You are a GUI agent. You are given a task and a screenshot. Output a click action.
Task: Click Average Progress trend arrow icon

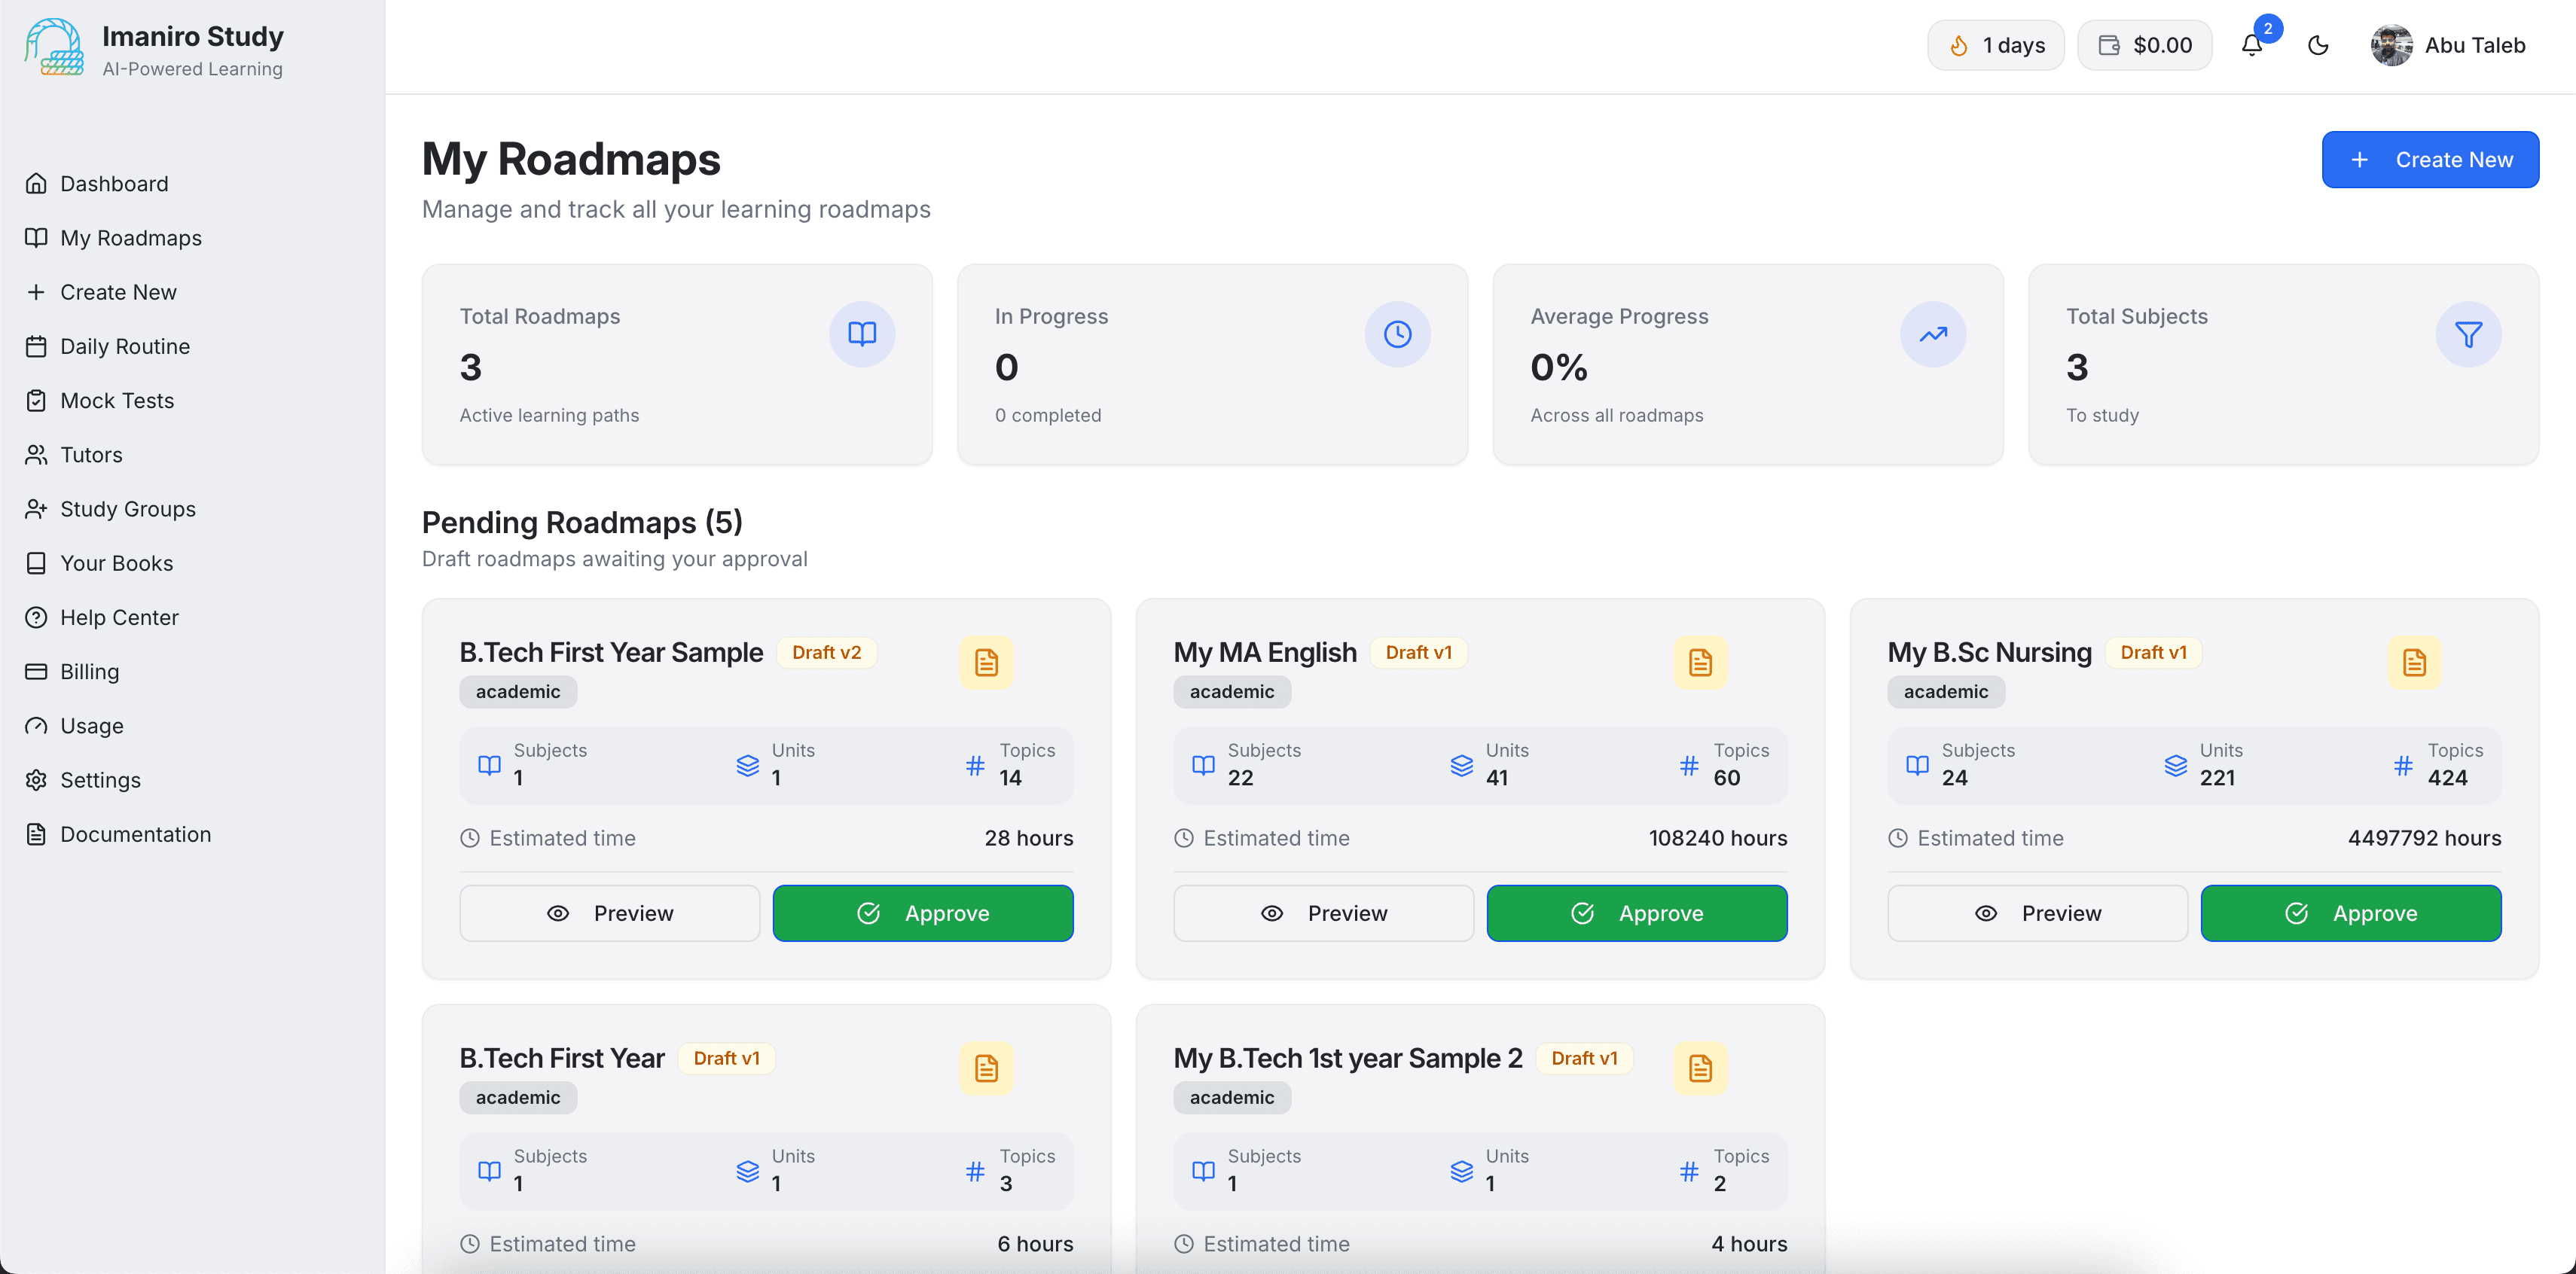[x=1932, y=334]
